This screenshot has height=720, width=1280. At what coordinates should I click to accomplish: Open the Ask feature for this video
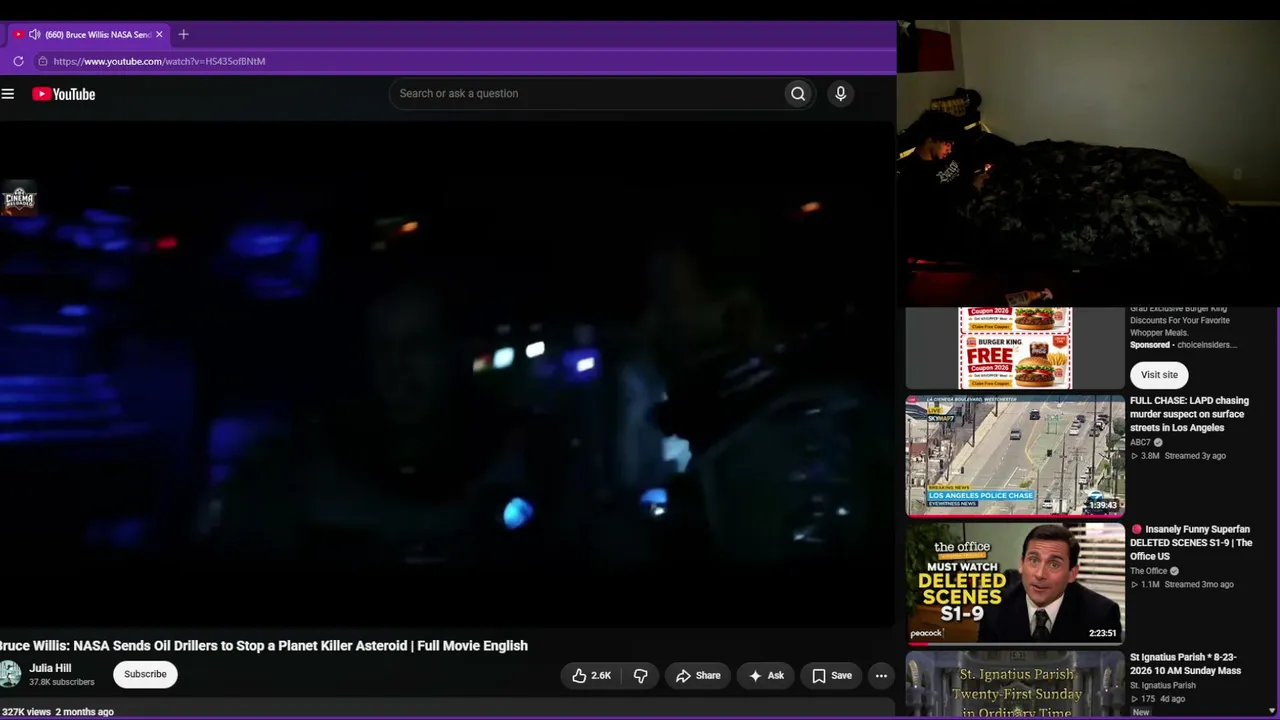point(766,676)
